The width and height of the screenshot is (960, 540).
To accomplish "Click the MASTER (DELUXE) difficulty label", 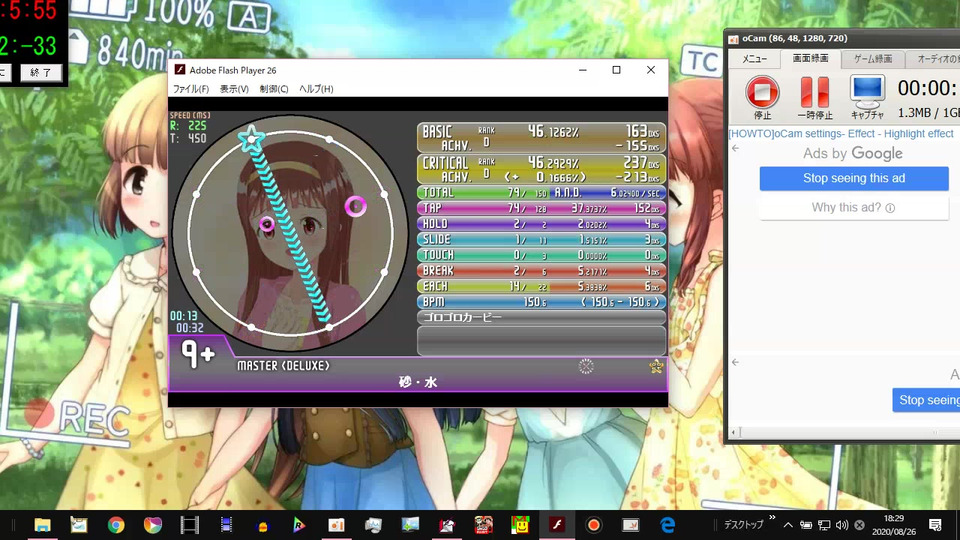I will coord(283,366).
